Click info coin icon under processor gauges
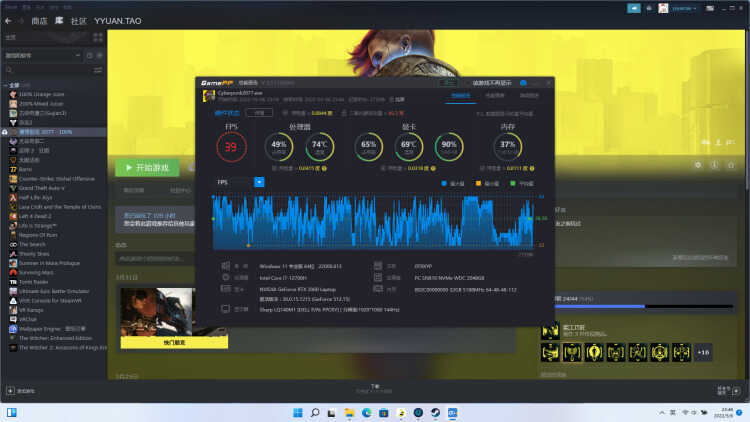The image size is (750, 422). coord(324,168)
